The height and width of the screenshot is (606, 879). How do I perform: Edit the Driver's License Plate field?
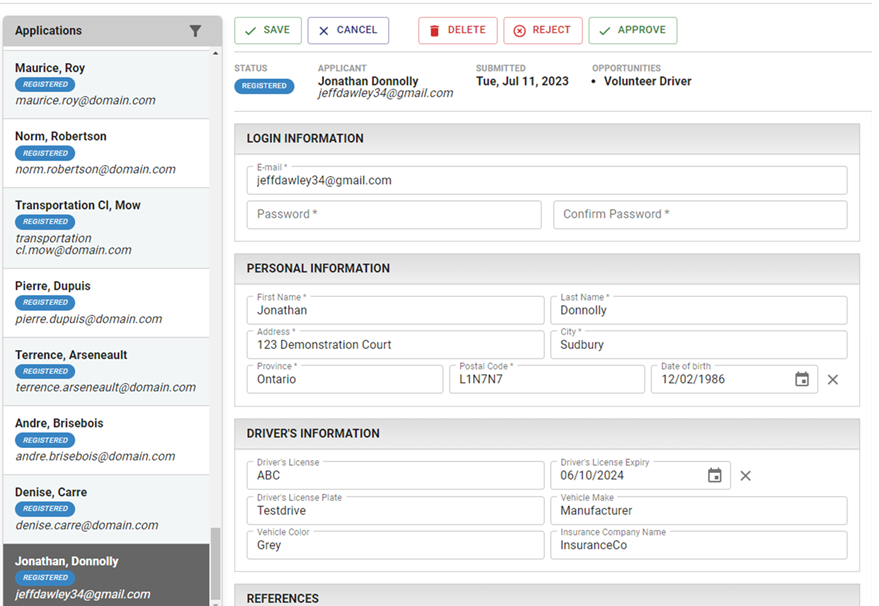point(395,511)
